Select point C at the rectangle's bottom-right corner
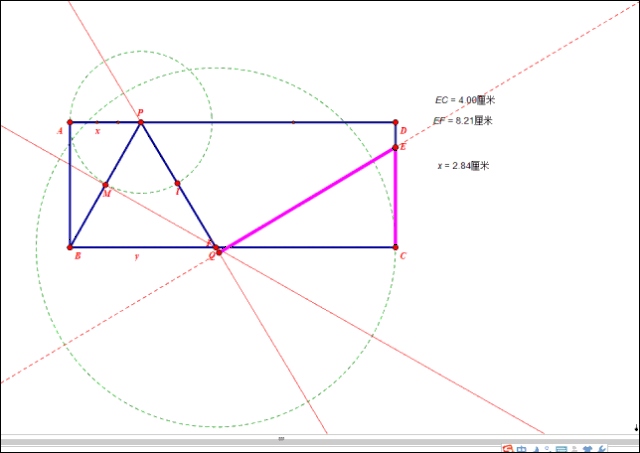The image size is (640, 453). (x=395, y=247)
